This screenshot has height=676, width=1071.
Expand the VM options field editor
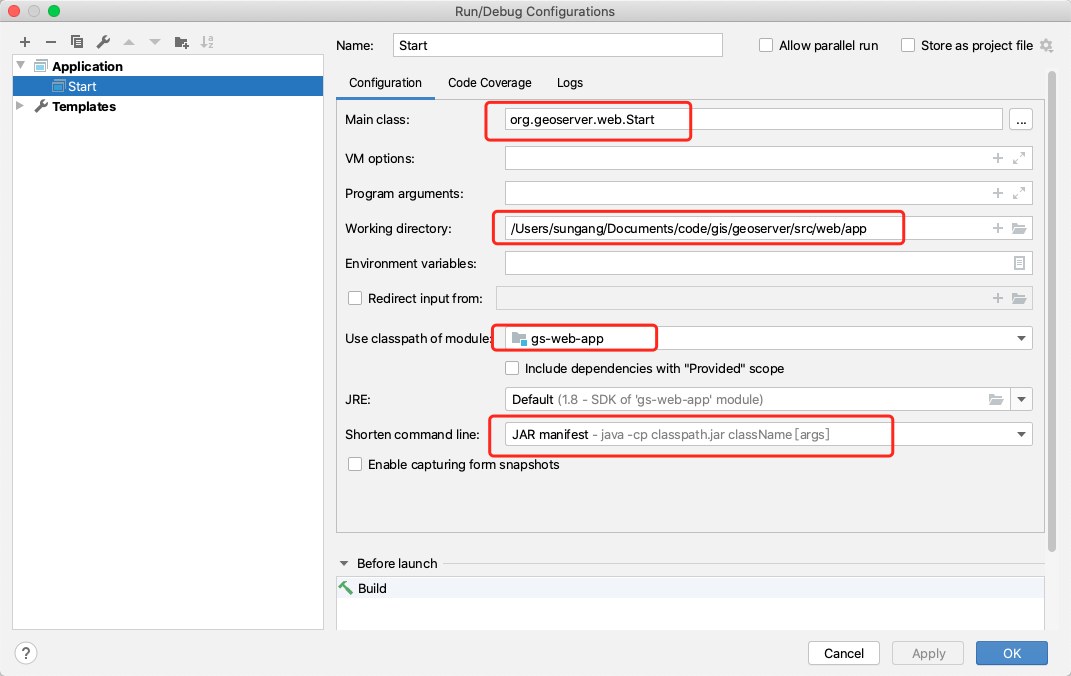tap(1019, 159)
